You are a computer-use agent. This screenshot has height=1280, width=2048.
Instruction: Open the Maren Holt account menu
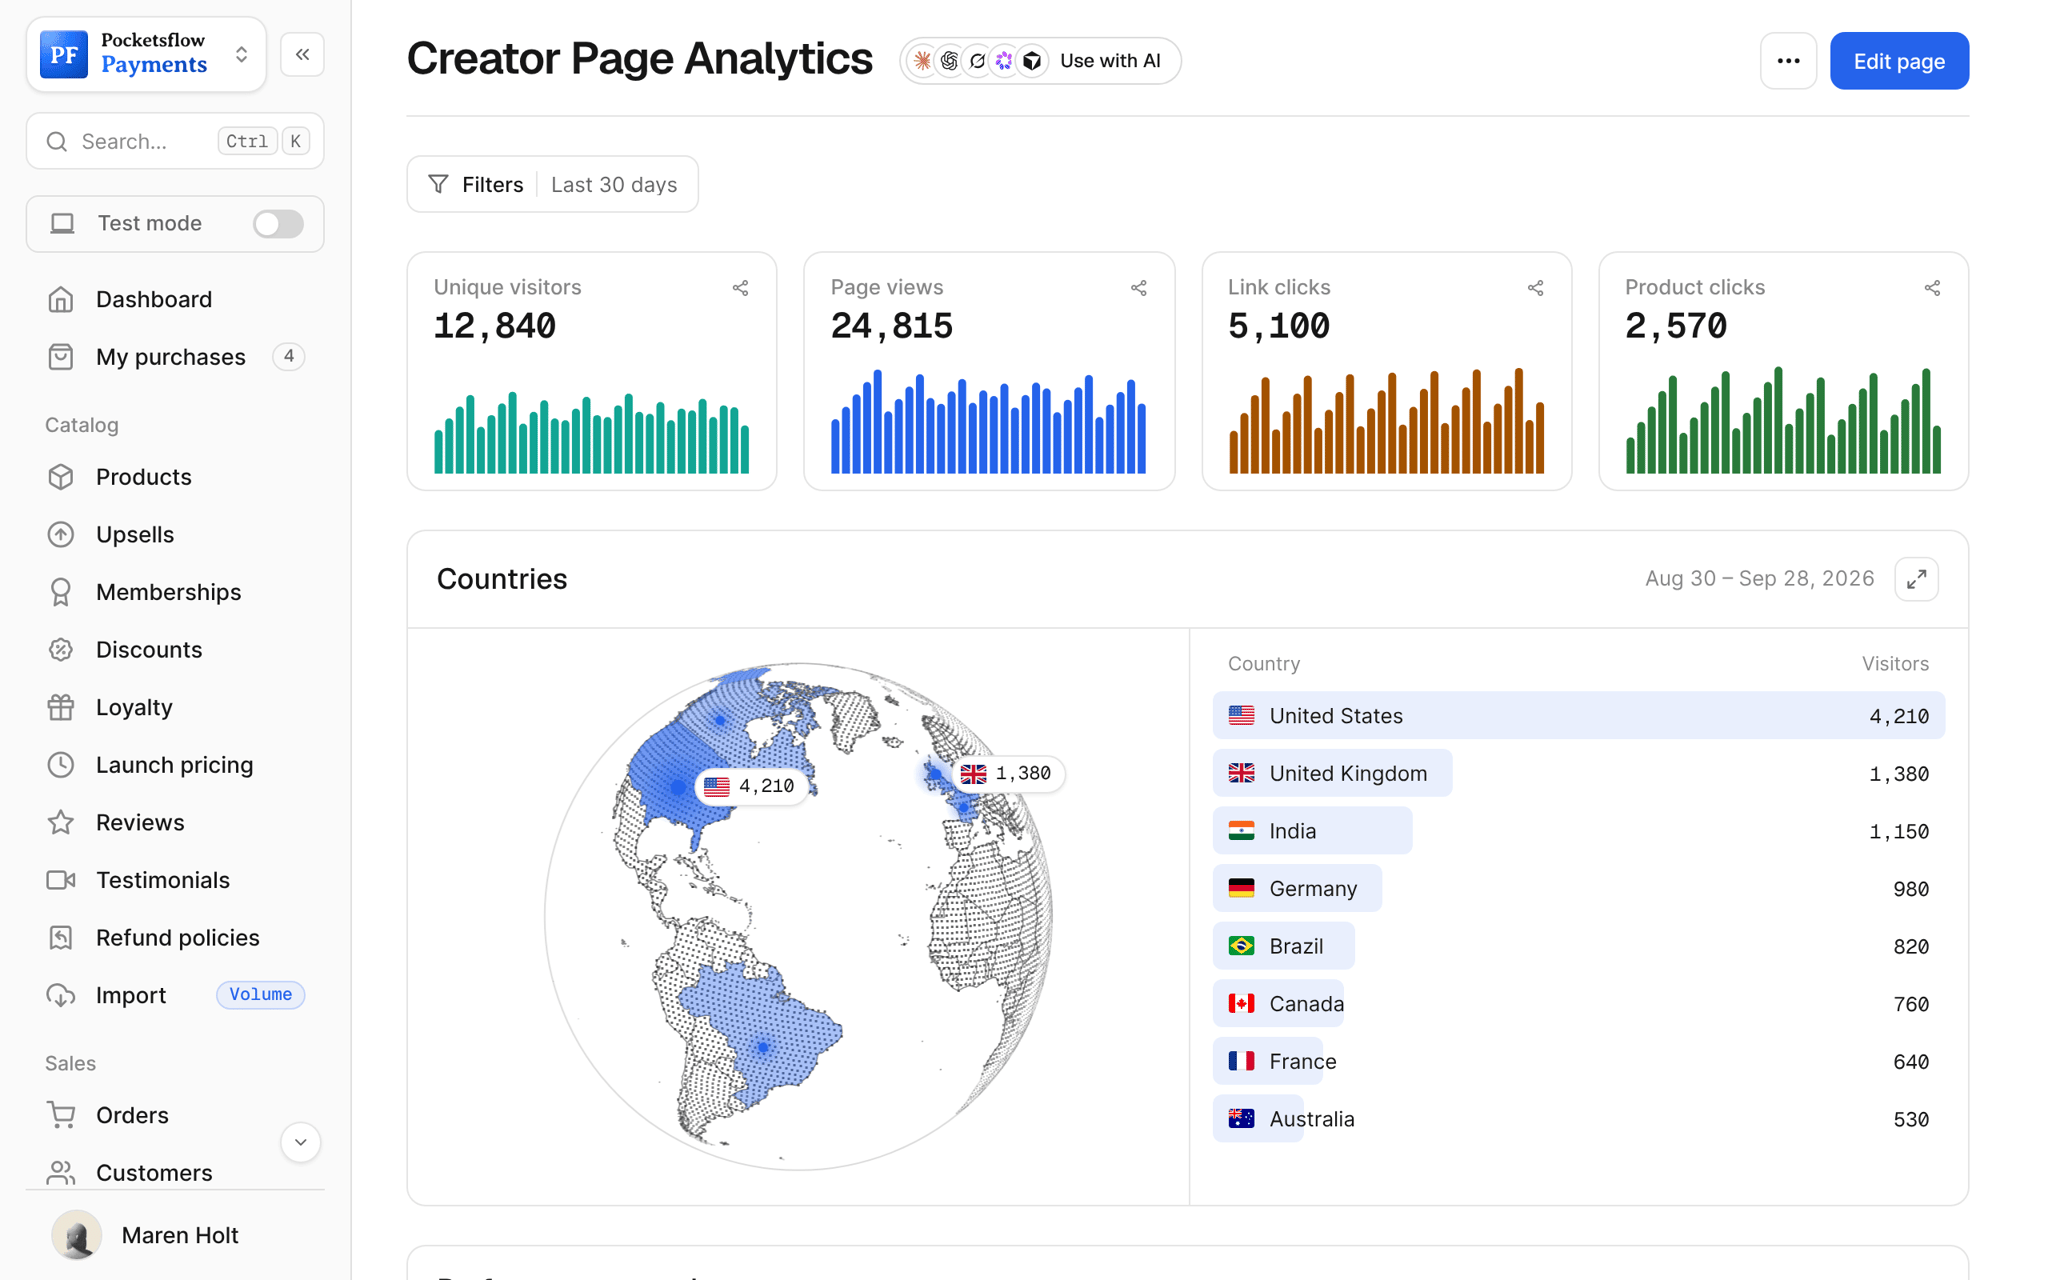pos(175,1235)
